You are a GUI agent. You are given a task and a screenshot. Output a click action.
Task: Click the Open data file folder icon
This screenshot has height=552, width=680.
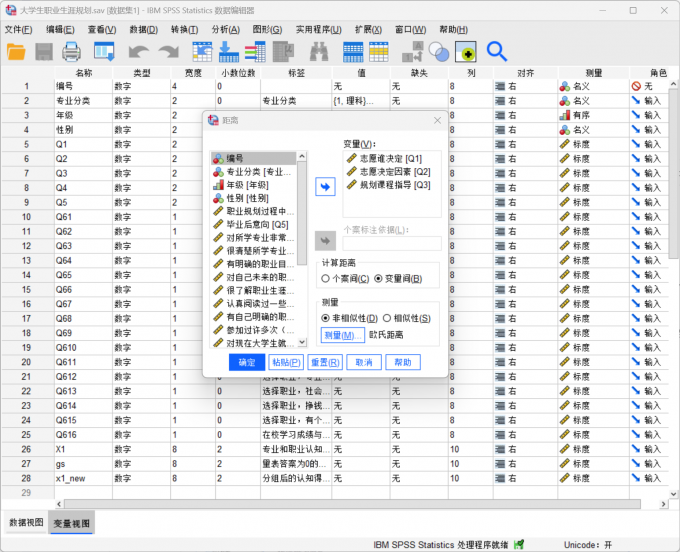(17, 51)
